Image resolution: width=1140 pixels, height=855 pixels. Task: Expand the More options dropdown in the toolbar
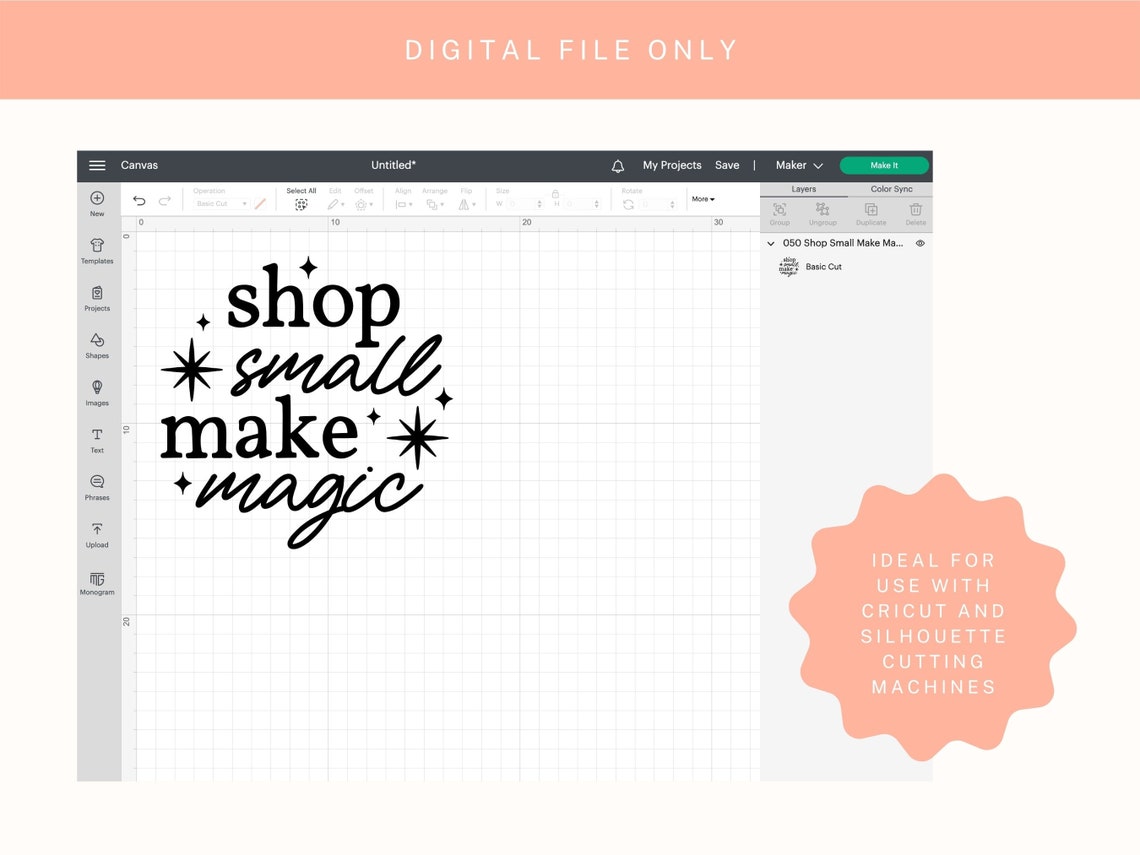tap(702, 199)
